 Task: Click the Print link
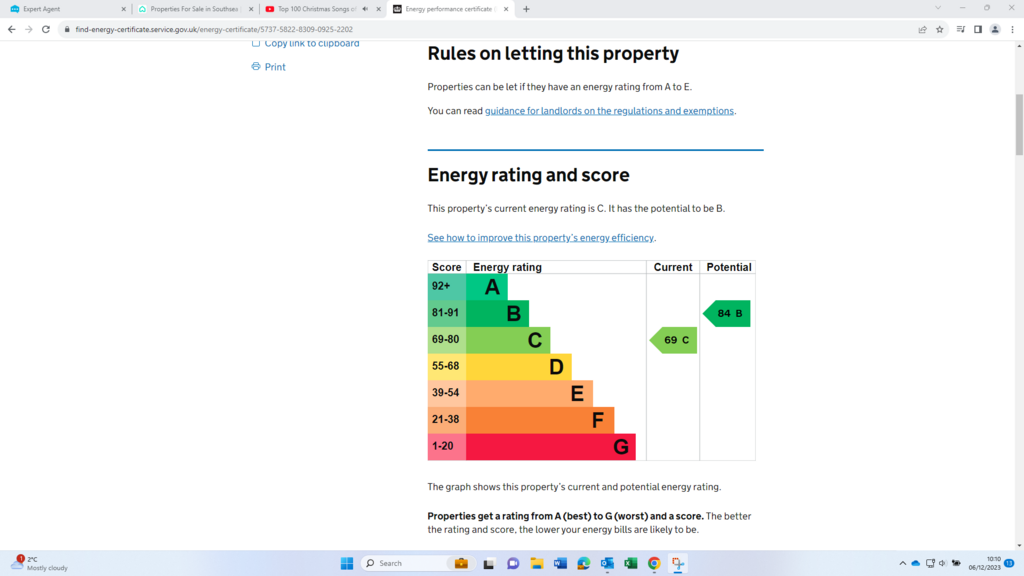pyautogui.click(x=275, y=67)
